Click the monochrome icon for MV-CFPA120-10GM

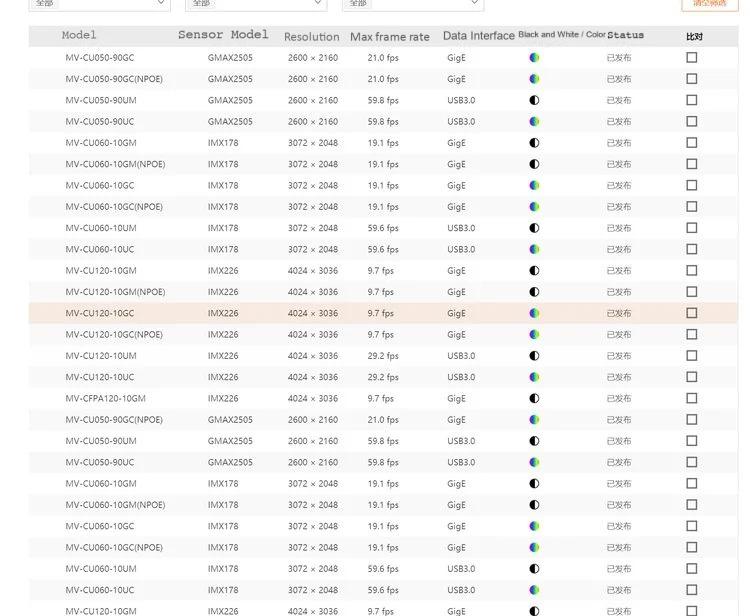pyautogui.click(x=534, y=399)
